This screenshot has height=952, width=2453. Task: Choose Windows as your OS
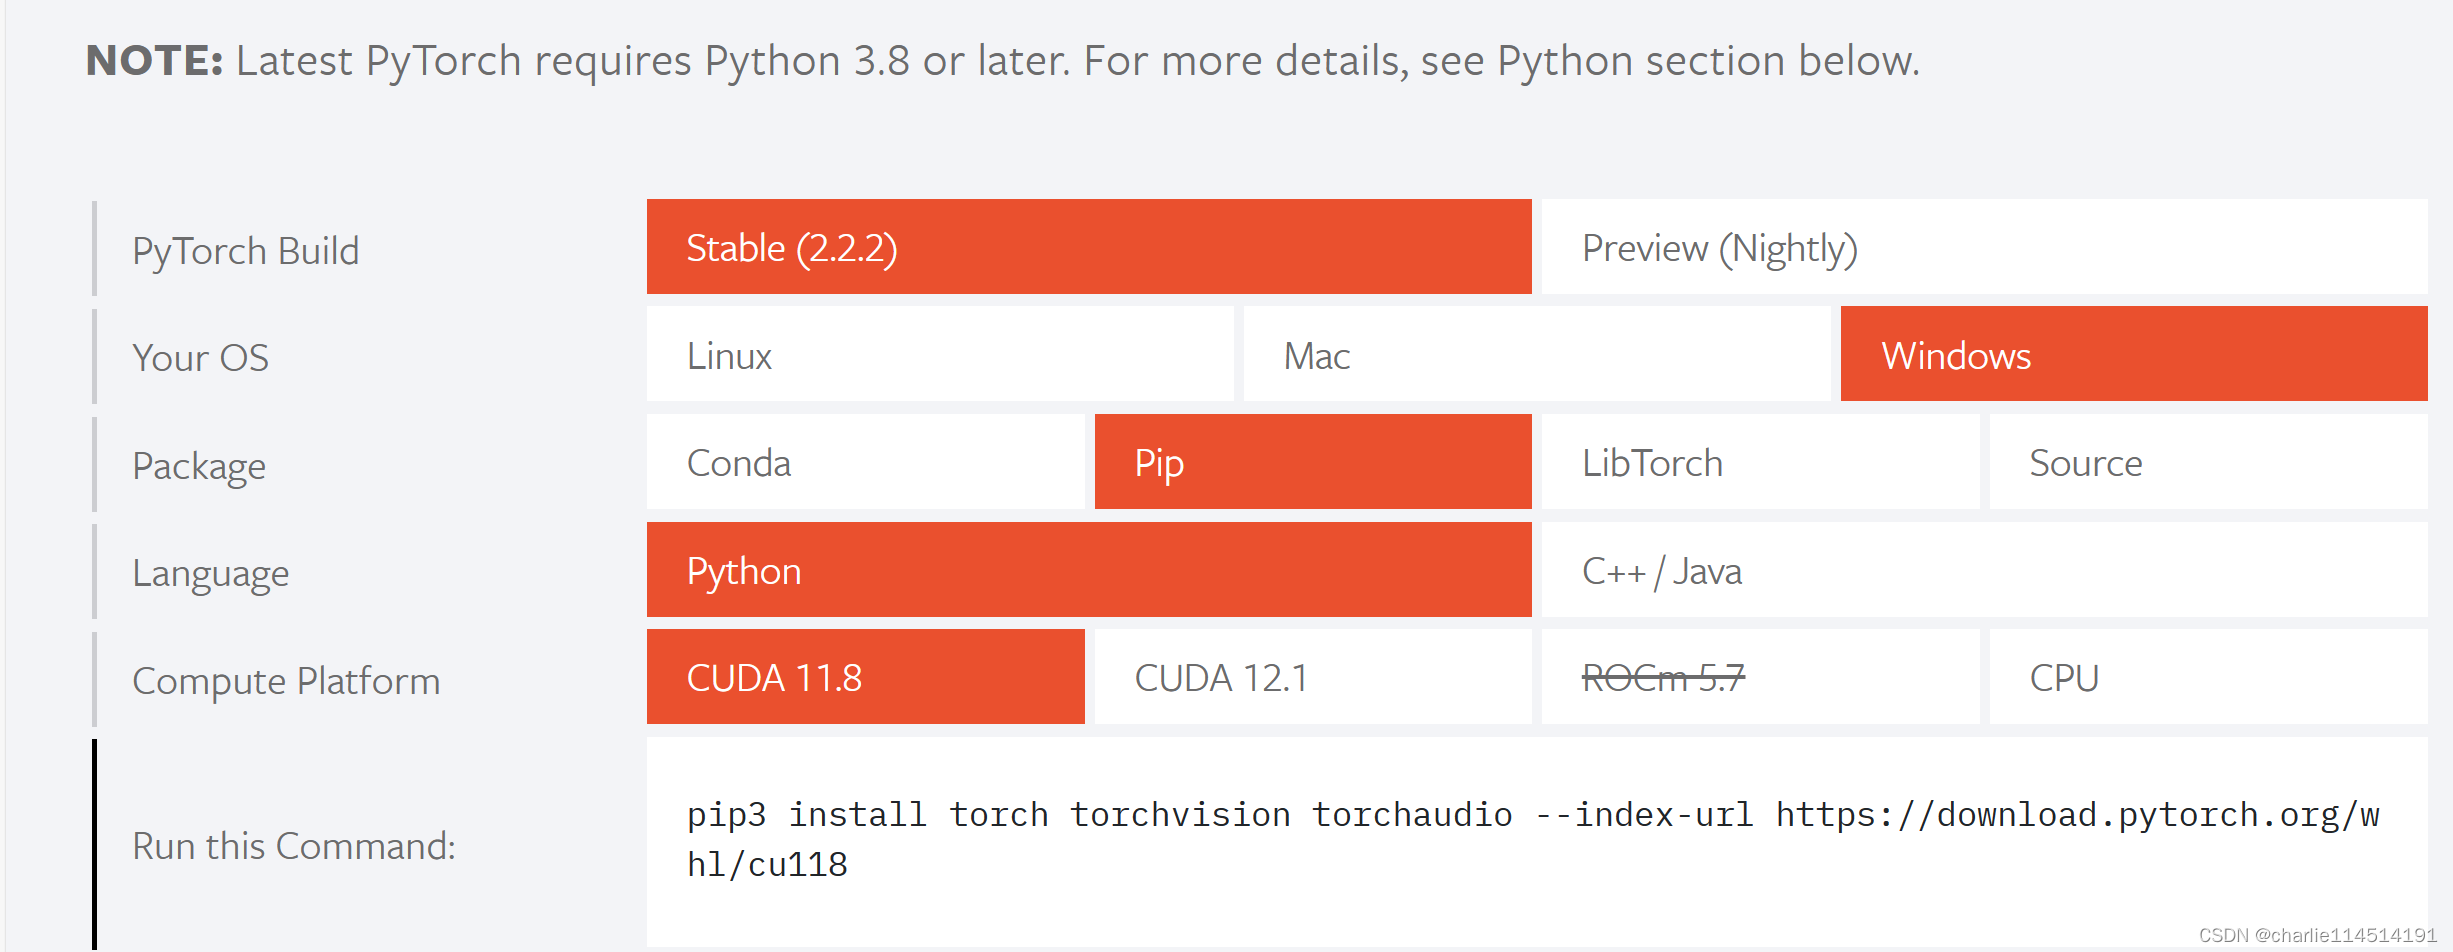click(x=1957, y=355)
